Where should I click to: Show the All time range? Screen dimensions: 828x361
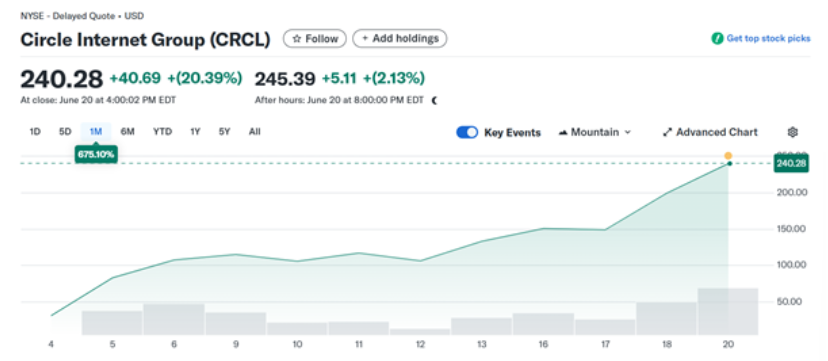tap(255, 131)
